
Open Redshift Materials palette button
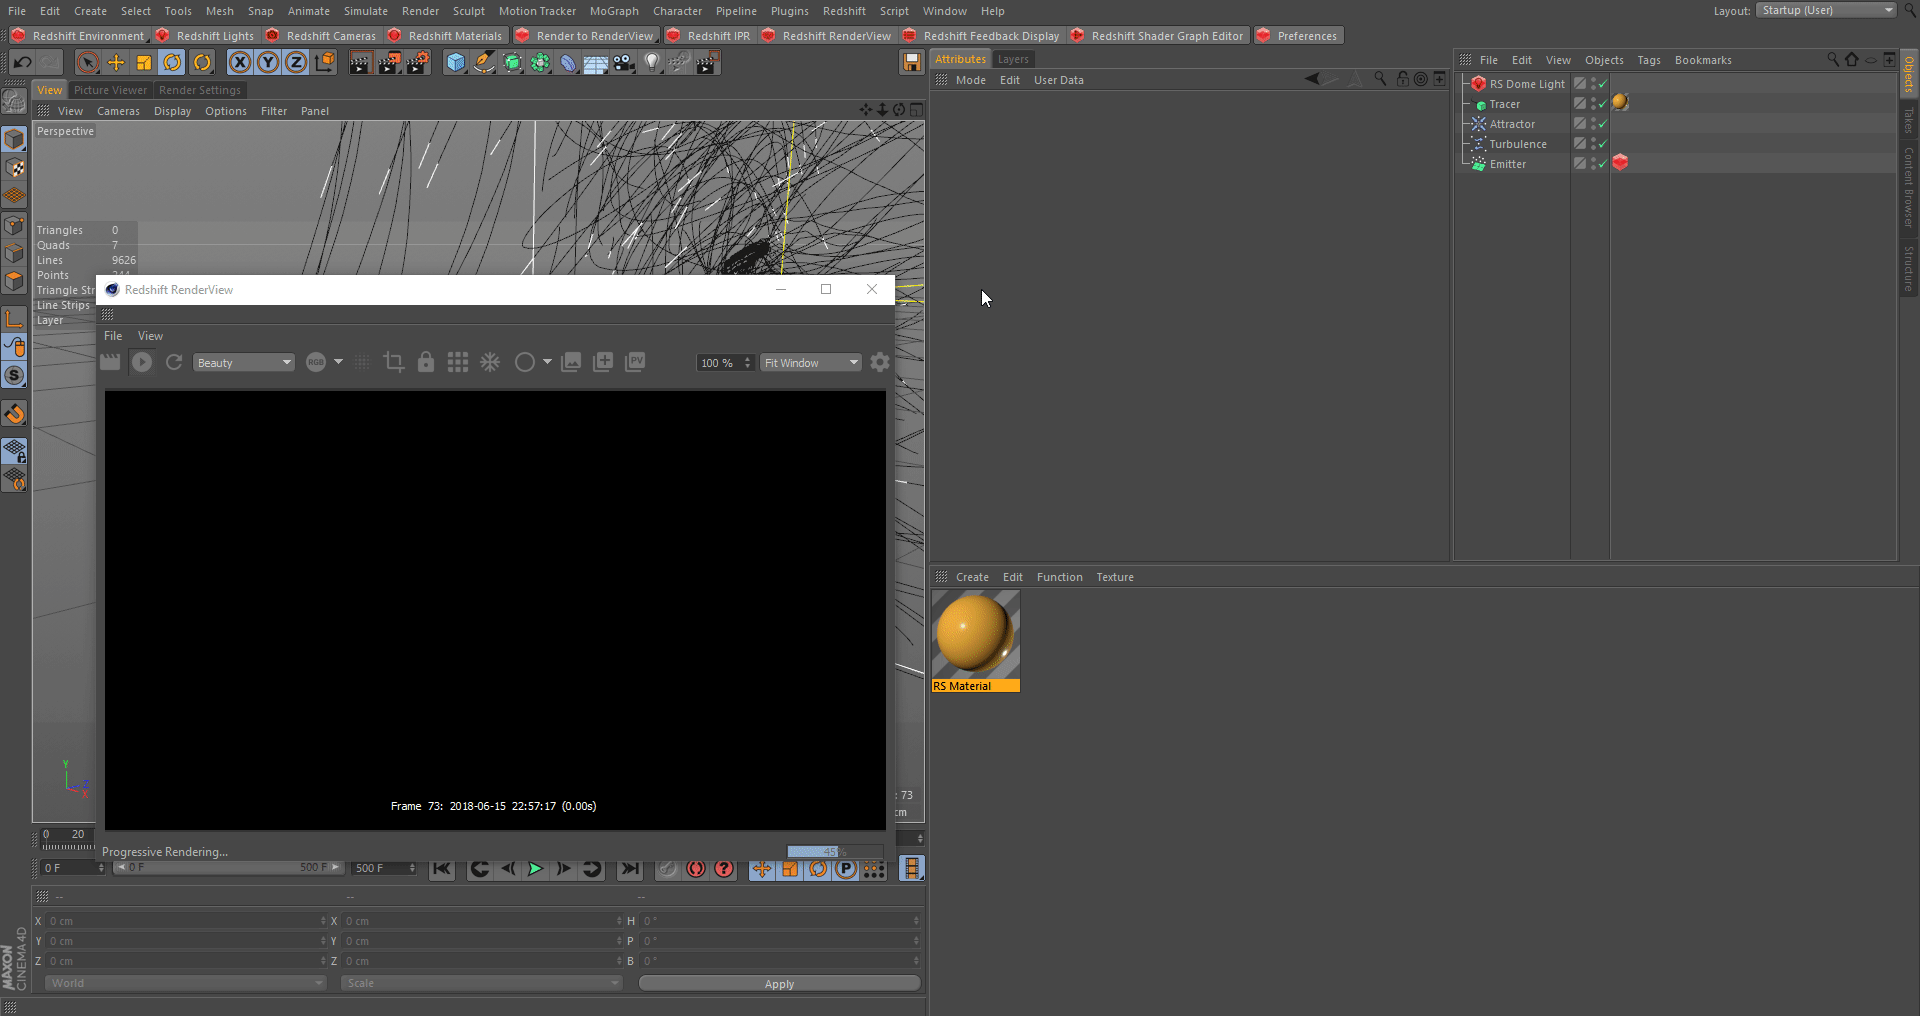[446, 36]
